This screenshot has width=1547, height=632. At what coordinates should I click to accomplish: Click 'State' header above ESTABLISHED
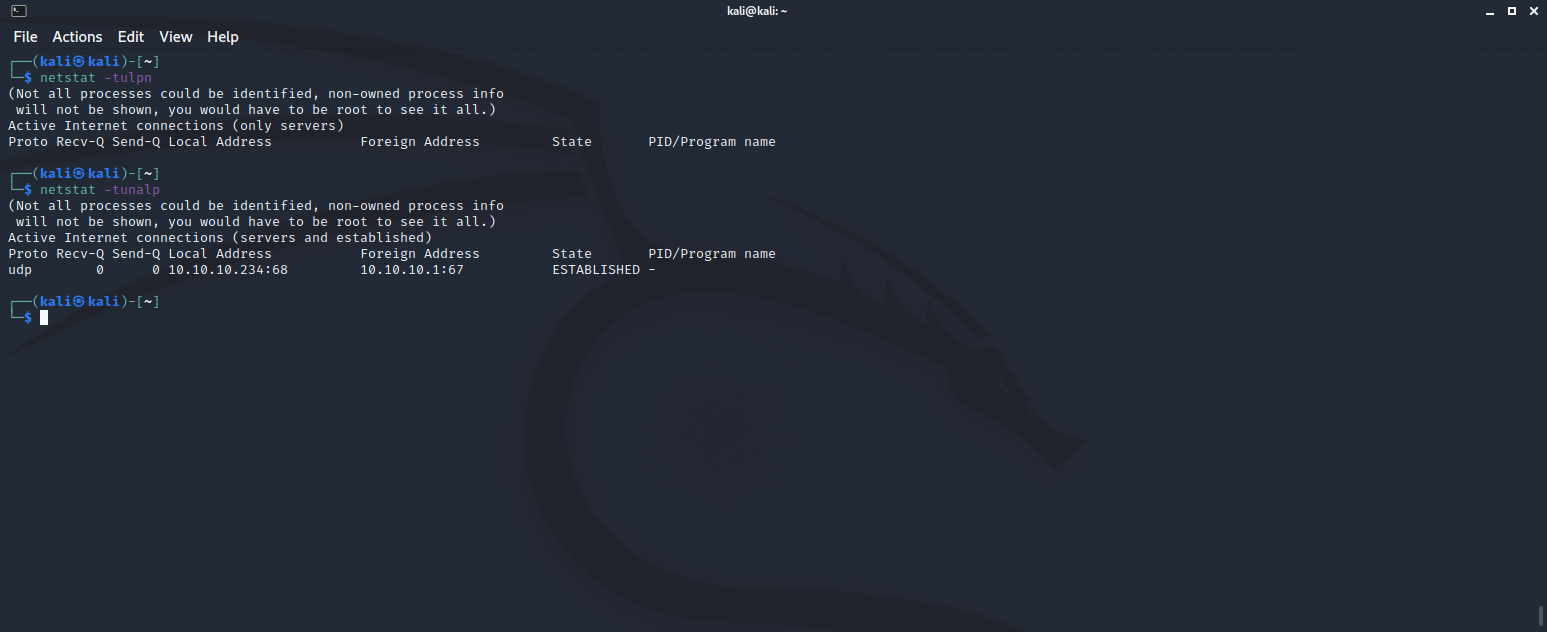click(x=572, y=254)
